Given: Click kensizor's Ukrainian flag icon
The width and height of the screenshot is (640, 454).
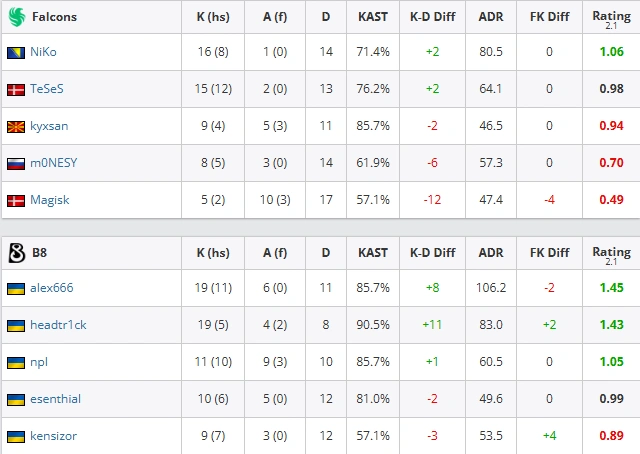Looking at the screenshot, I should coord(16,436).
